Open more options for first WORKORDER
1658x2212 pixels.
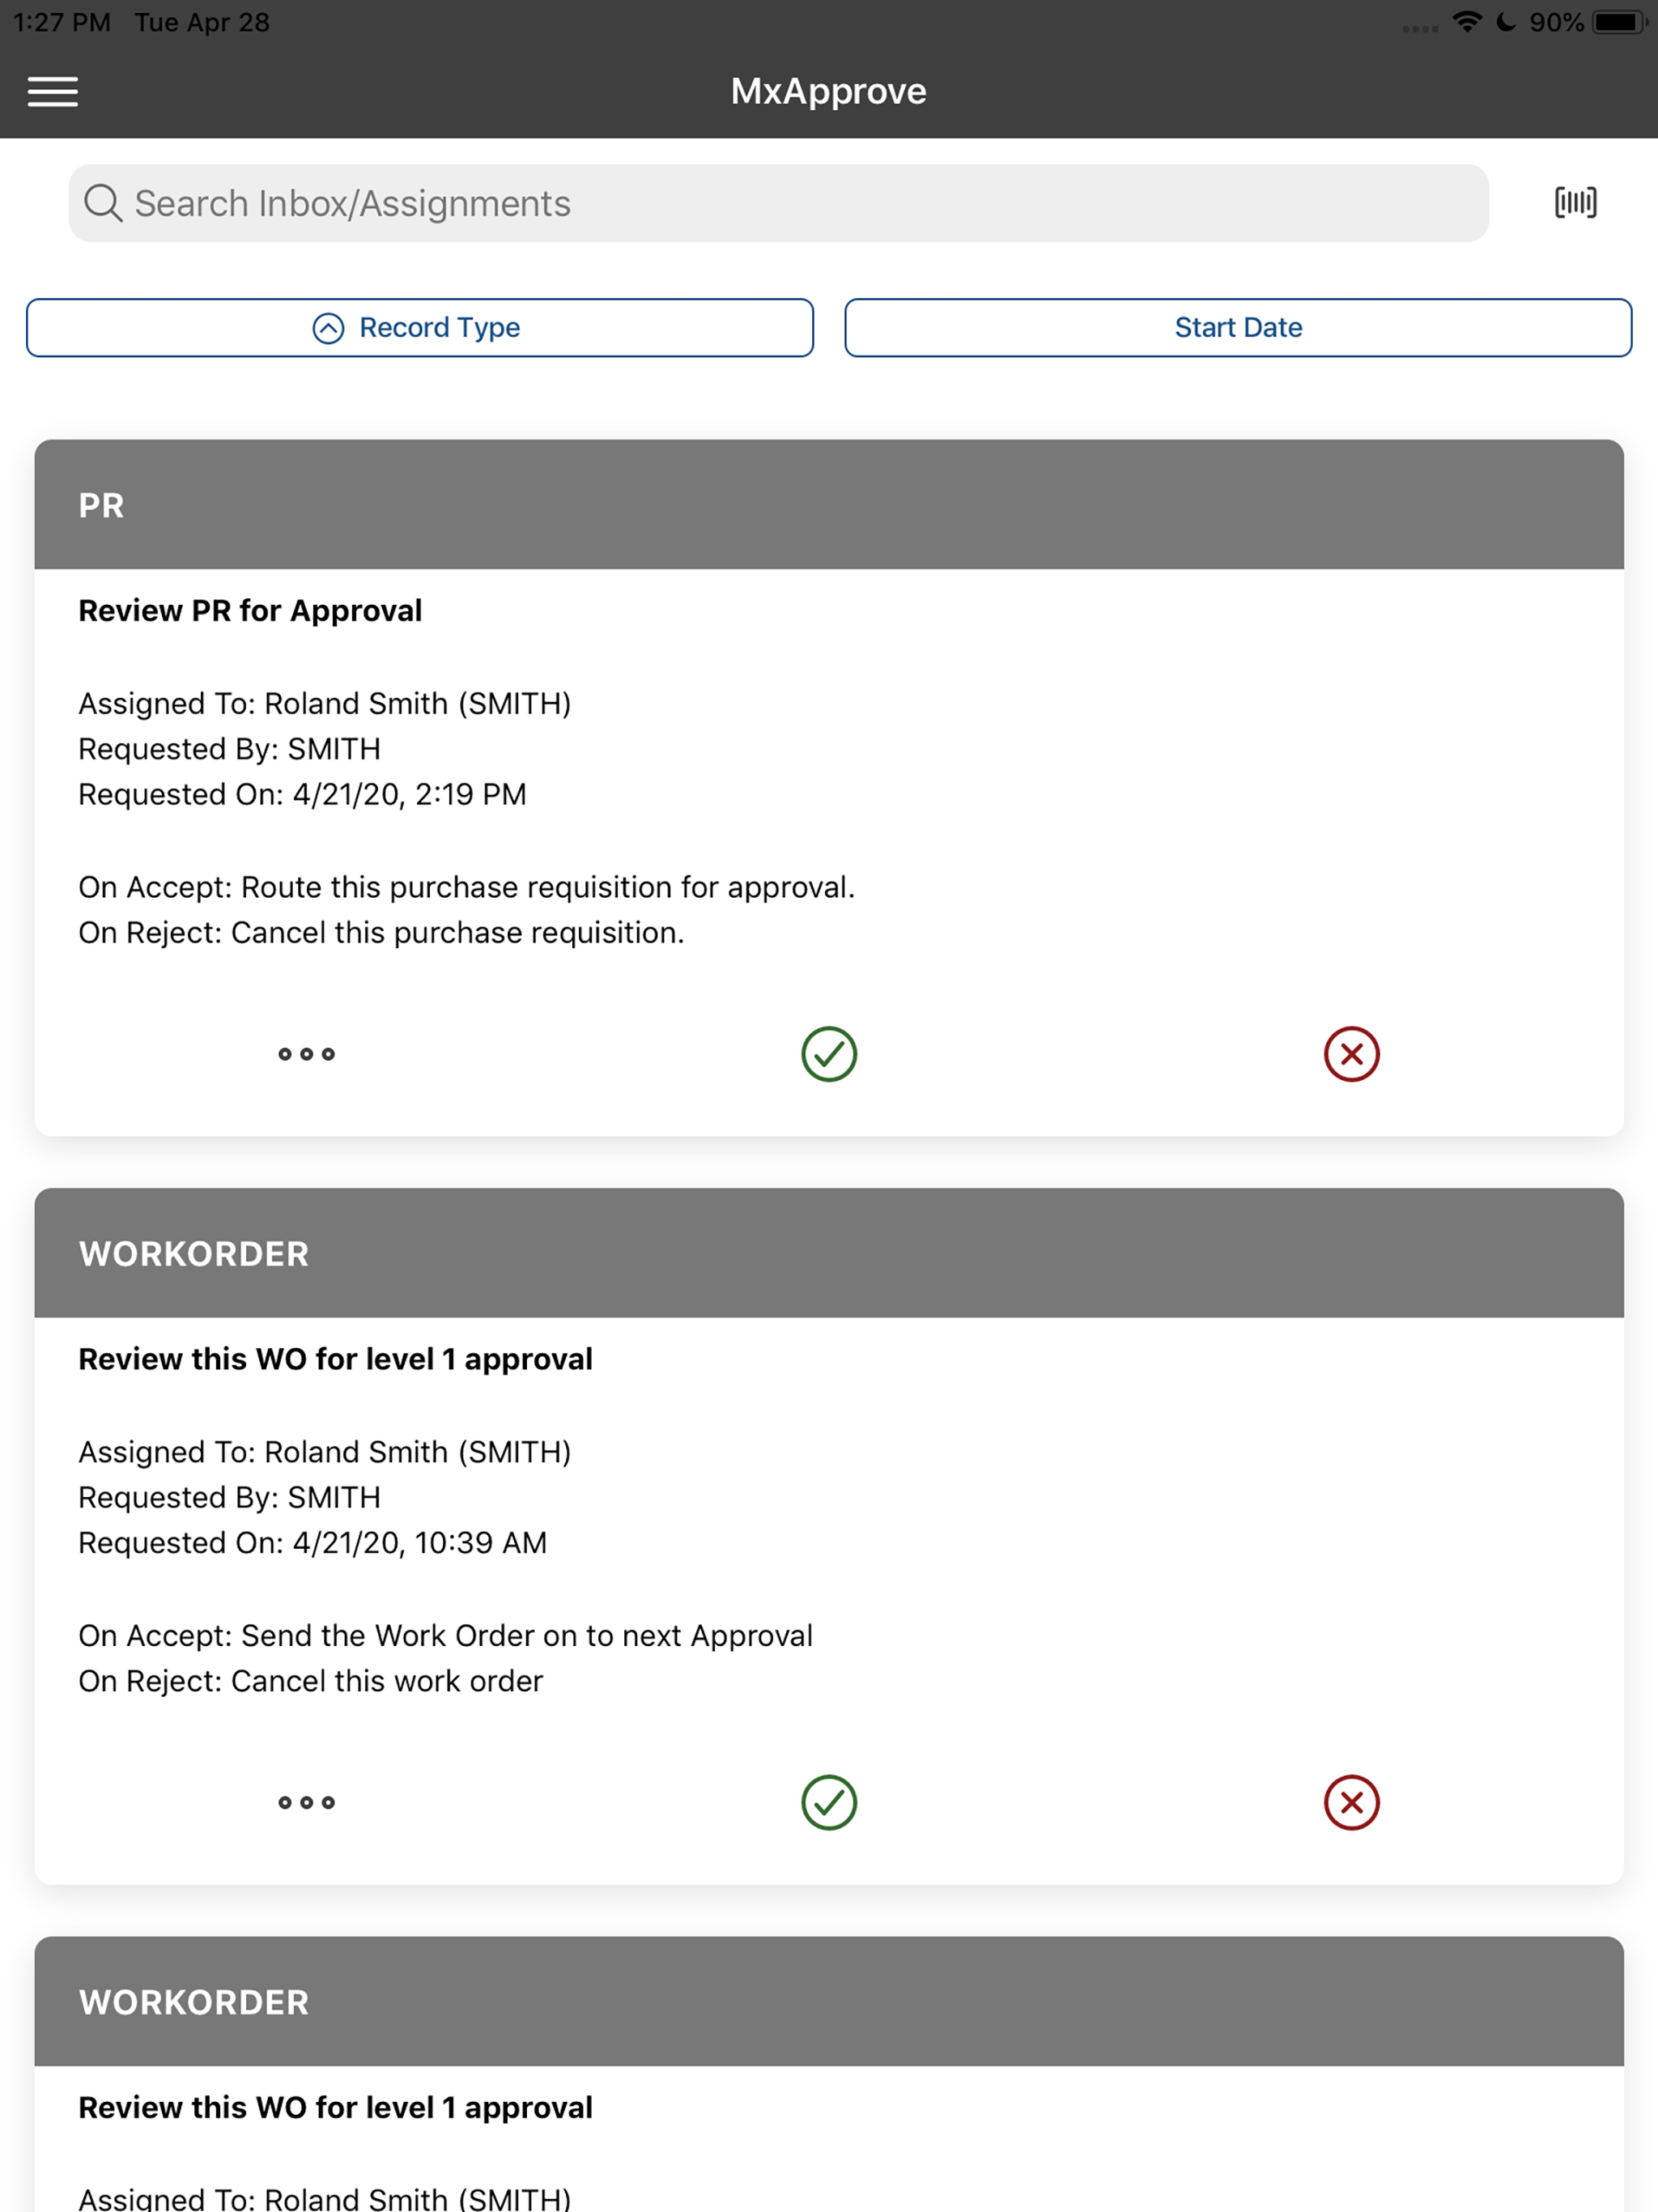(307, 1802)
